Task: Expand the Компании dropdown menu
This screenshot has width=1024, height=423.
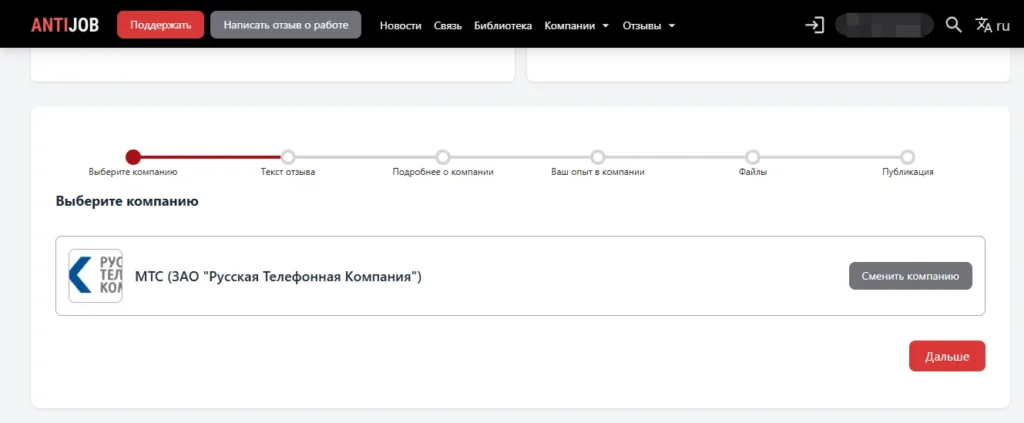Action: [577, 25]
